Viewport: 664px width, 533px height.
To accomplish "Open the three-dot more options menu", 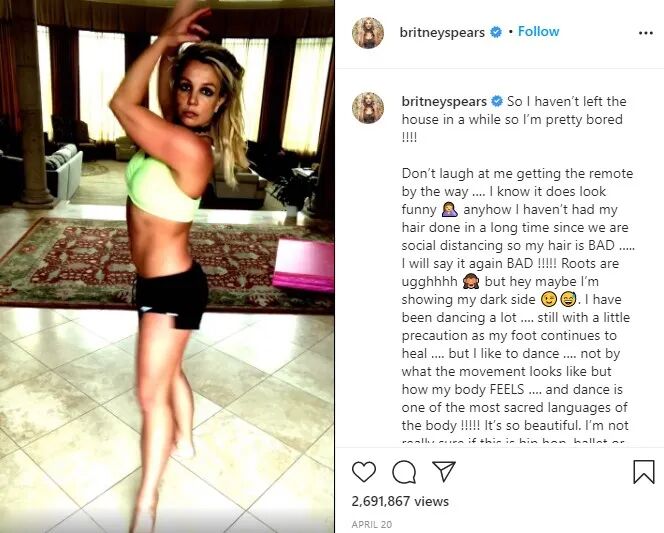I will (645, 33).
